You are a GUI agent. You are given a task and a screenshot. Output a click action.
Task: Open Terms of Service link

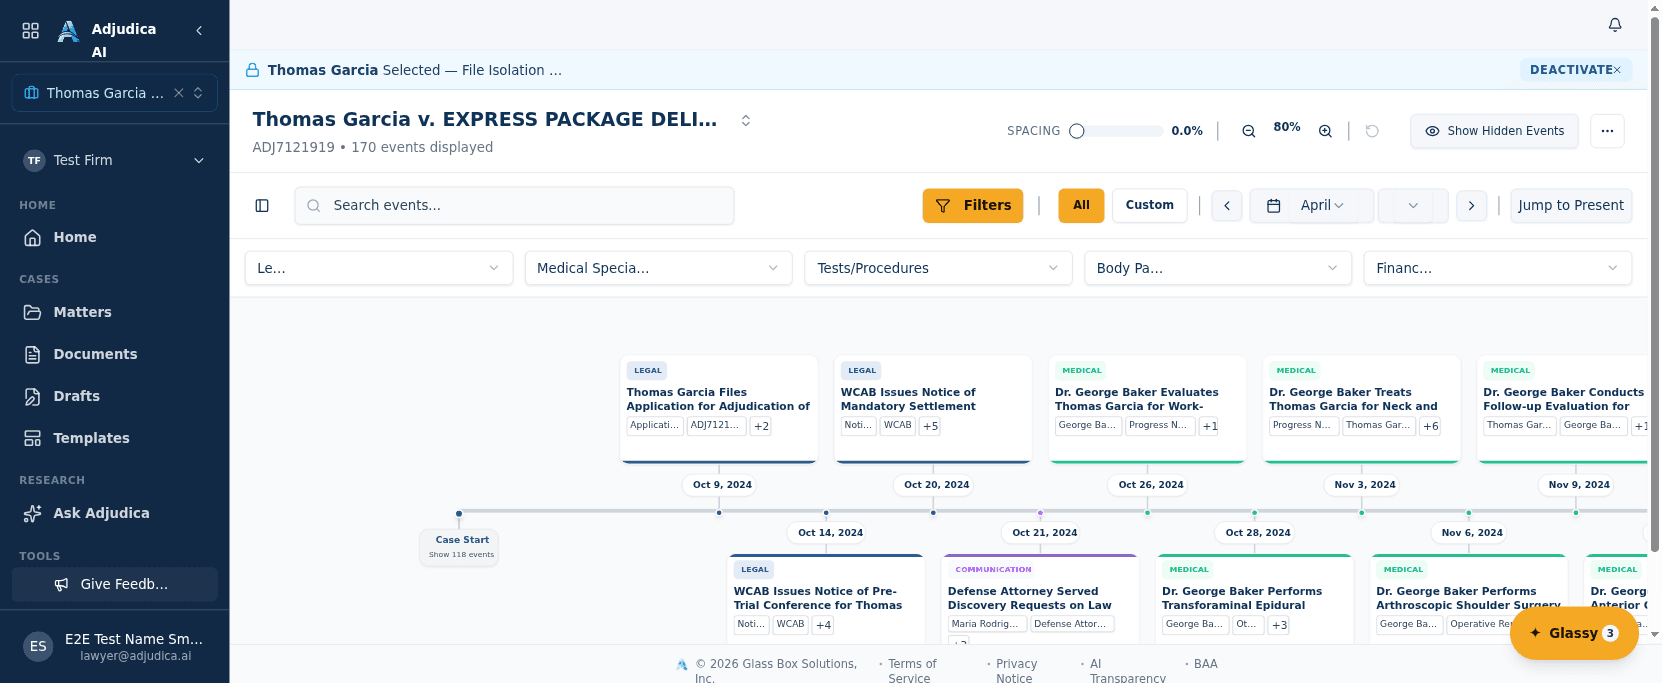coord(912,671)
